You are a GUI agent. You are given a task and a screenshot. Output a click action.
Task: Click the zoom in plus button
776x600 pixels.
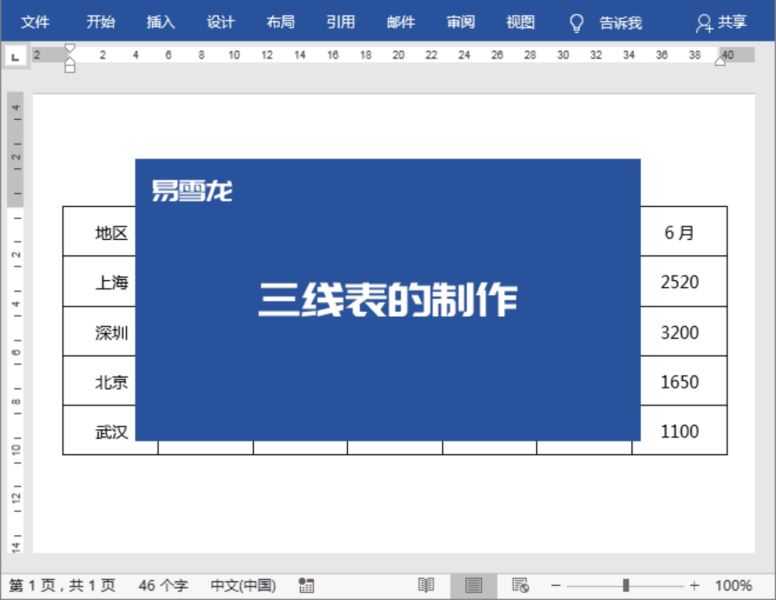[x=694, y=586]
